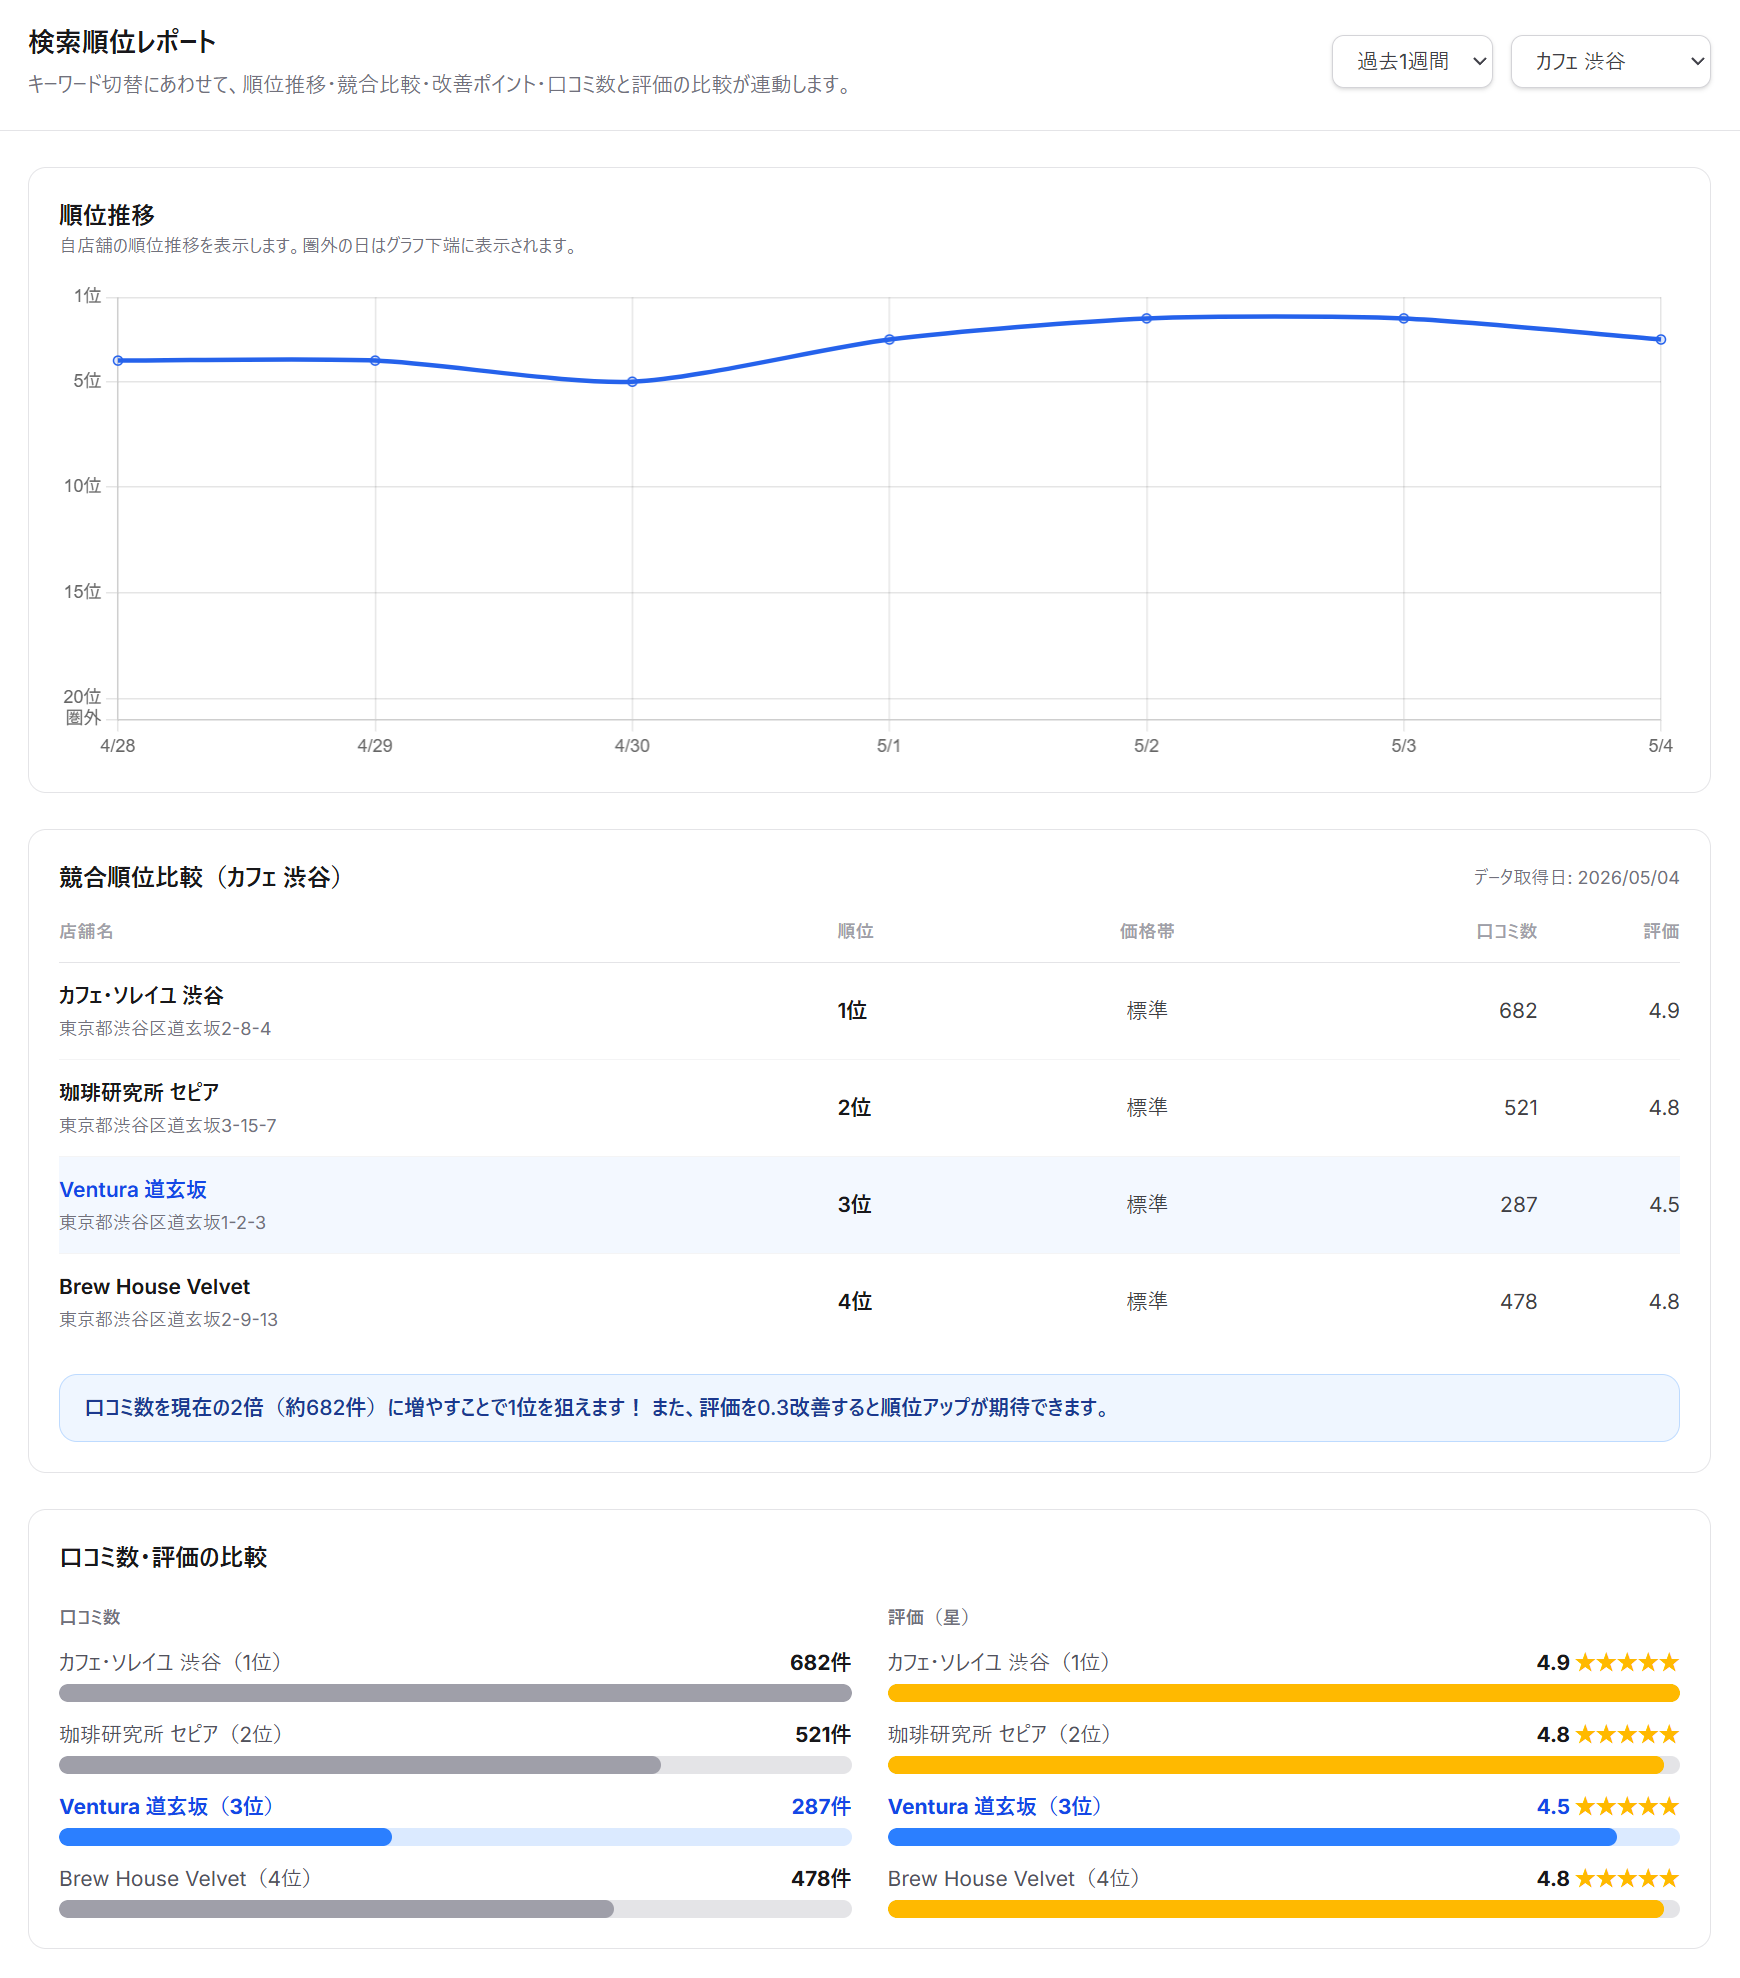This screenshot has height=1978, width=1740.
Task: Click rating 4.5 in the ranking table
Action: tap(1664, 1205)
